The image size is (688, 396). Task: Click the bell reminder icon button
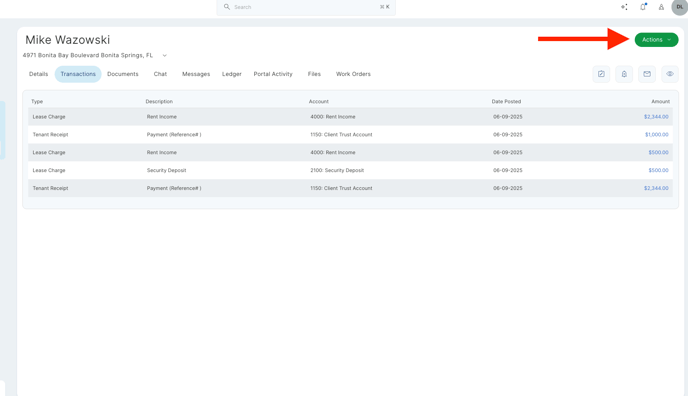pyautogui.click(x=624, y=74)
